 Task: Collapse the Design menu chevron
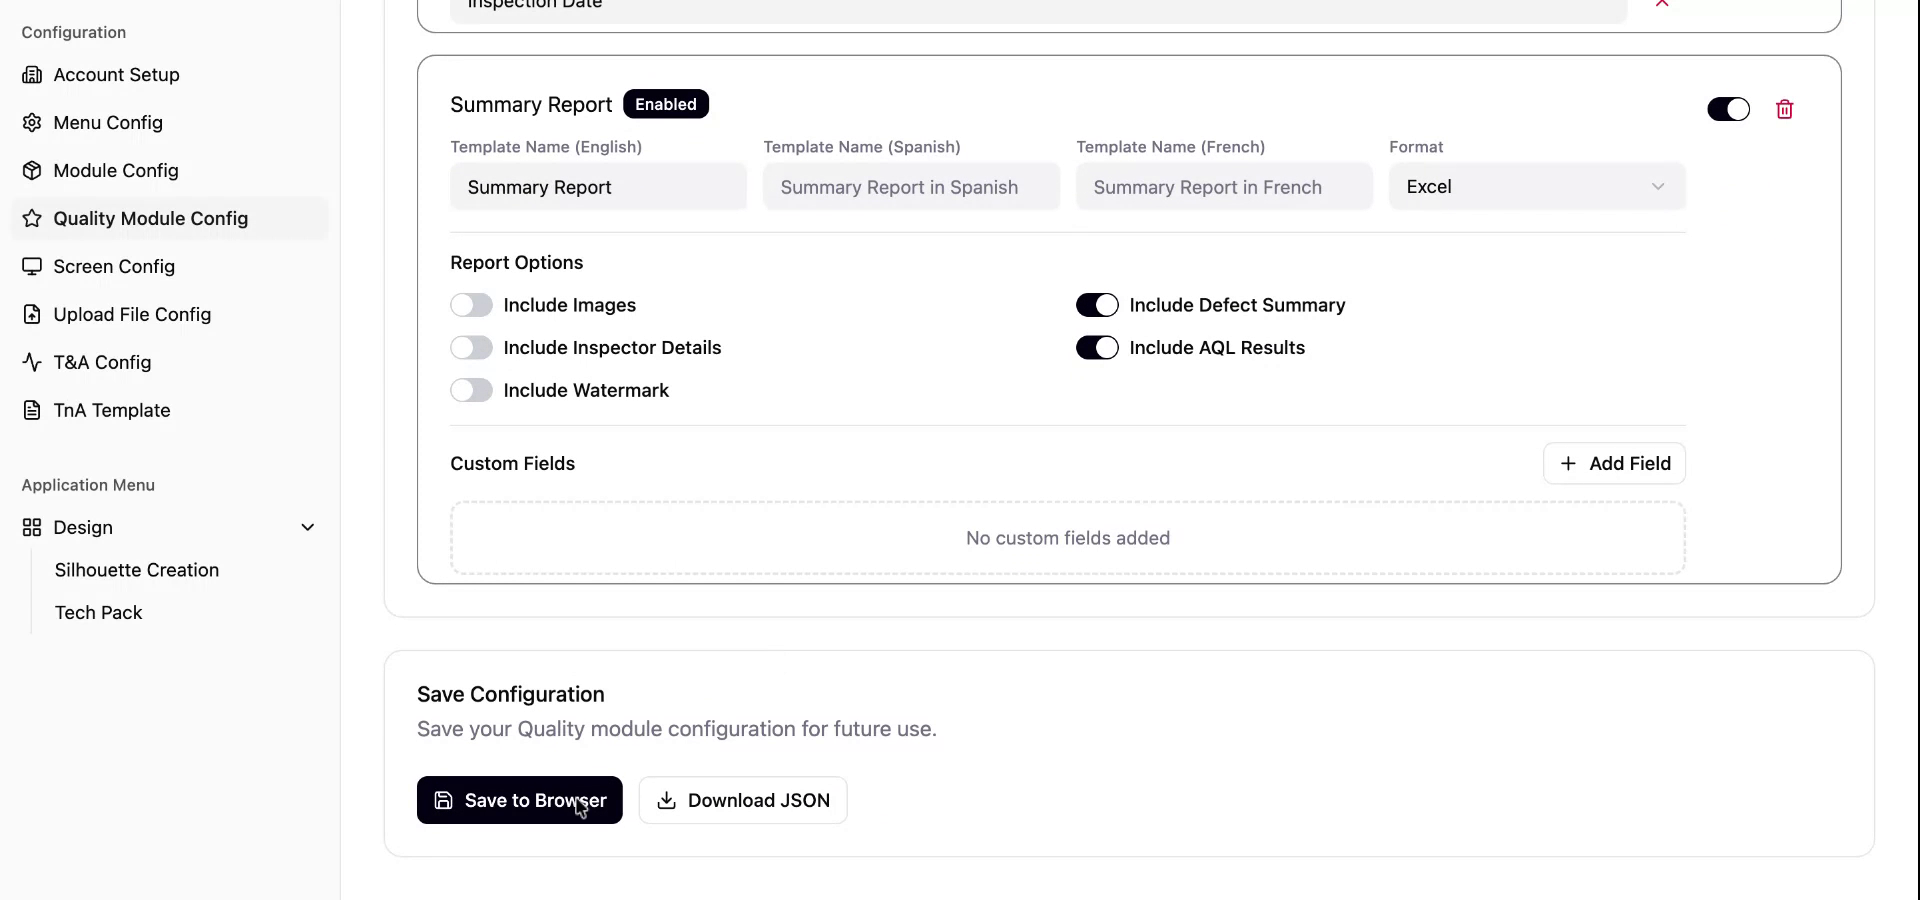click(308, 528)
